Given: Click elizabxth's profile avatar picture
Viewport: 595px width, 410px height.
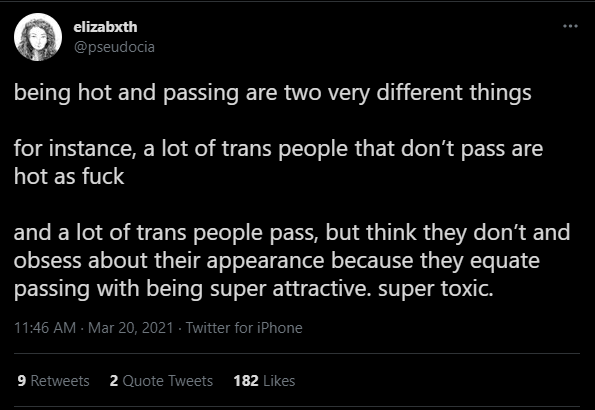Looking at the screenshot, I should pos(38,37).
